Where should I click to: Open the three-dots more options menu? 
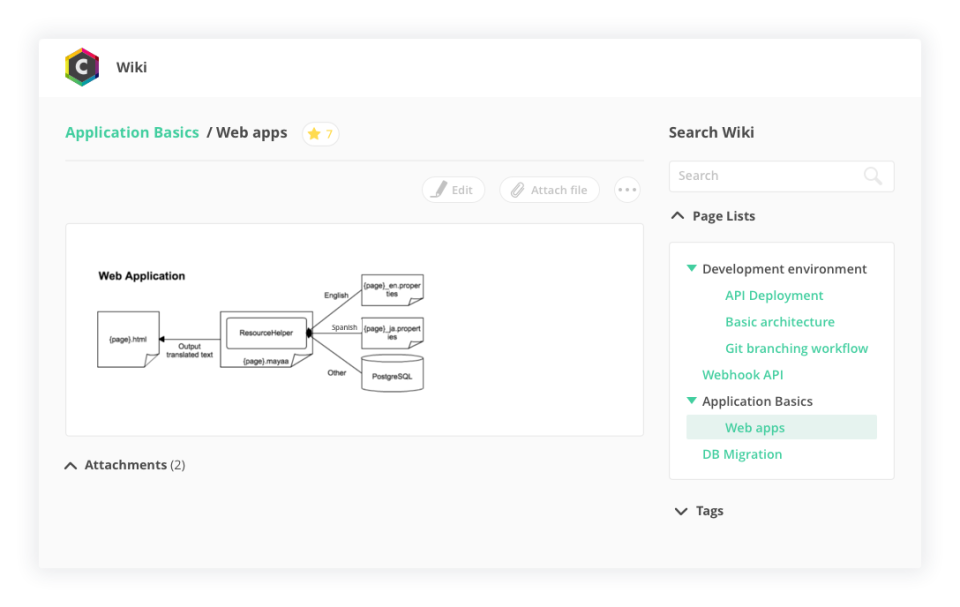[x=627, y=190]
